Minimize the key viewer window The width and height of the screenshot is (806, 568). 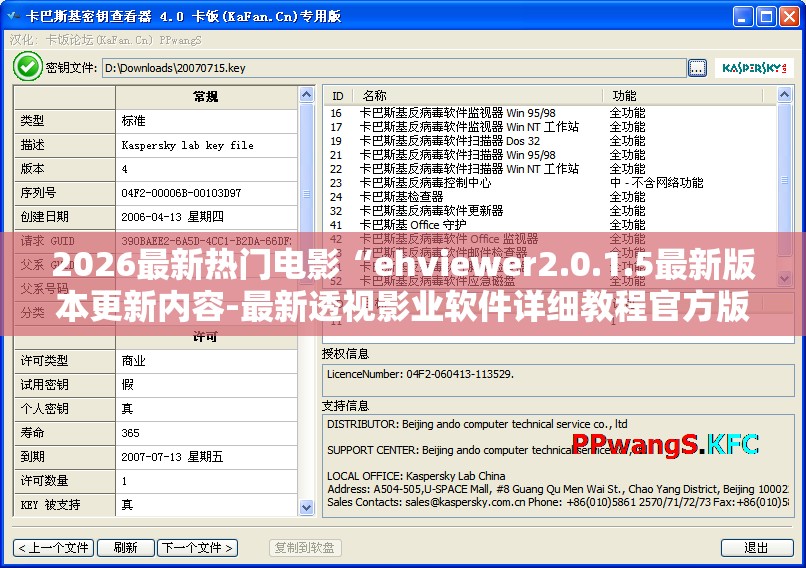point(742,16)
